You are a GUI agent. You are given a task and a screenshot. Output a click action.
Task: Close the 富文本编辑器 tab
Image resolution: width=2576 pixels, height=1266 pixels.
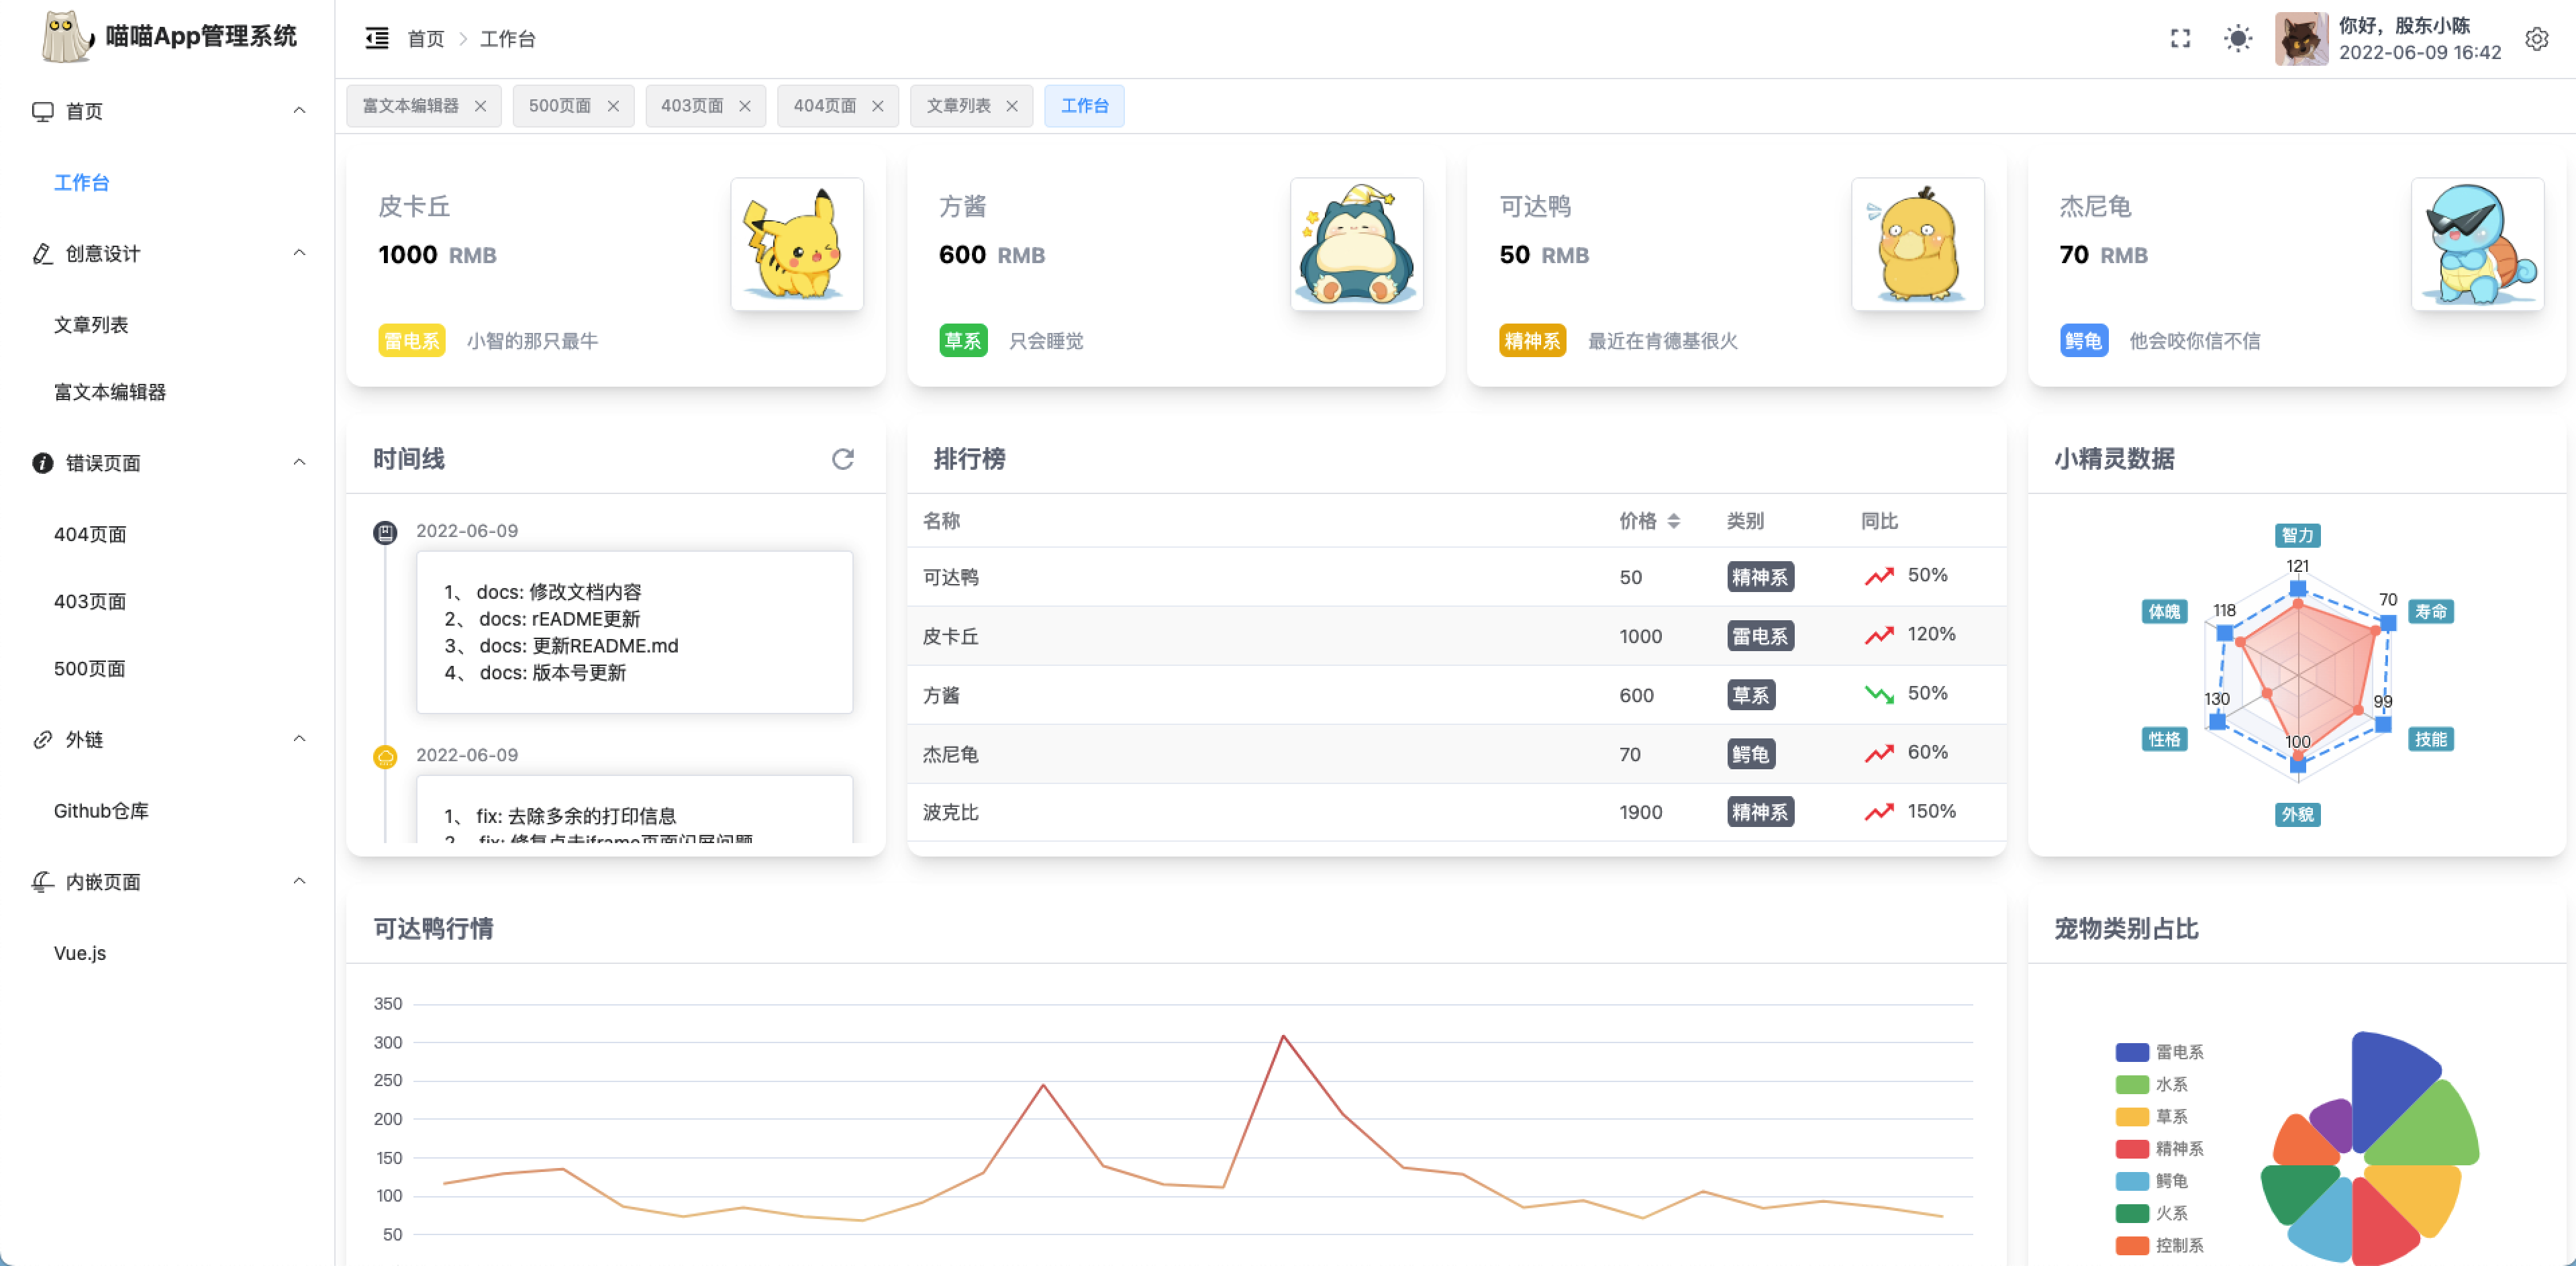(481, 106)
